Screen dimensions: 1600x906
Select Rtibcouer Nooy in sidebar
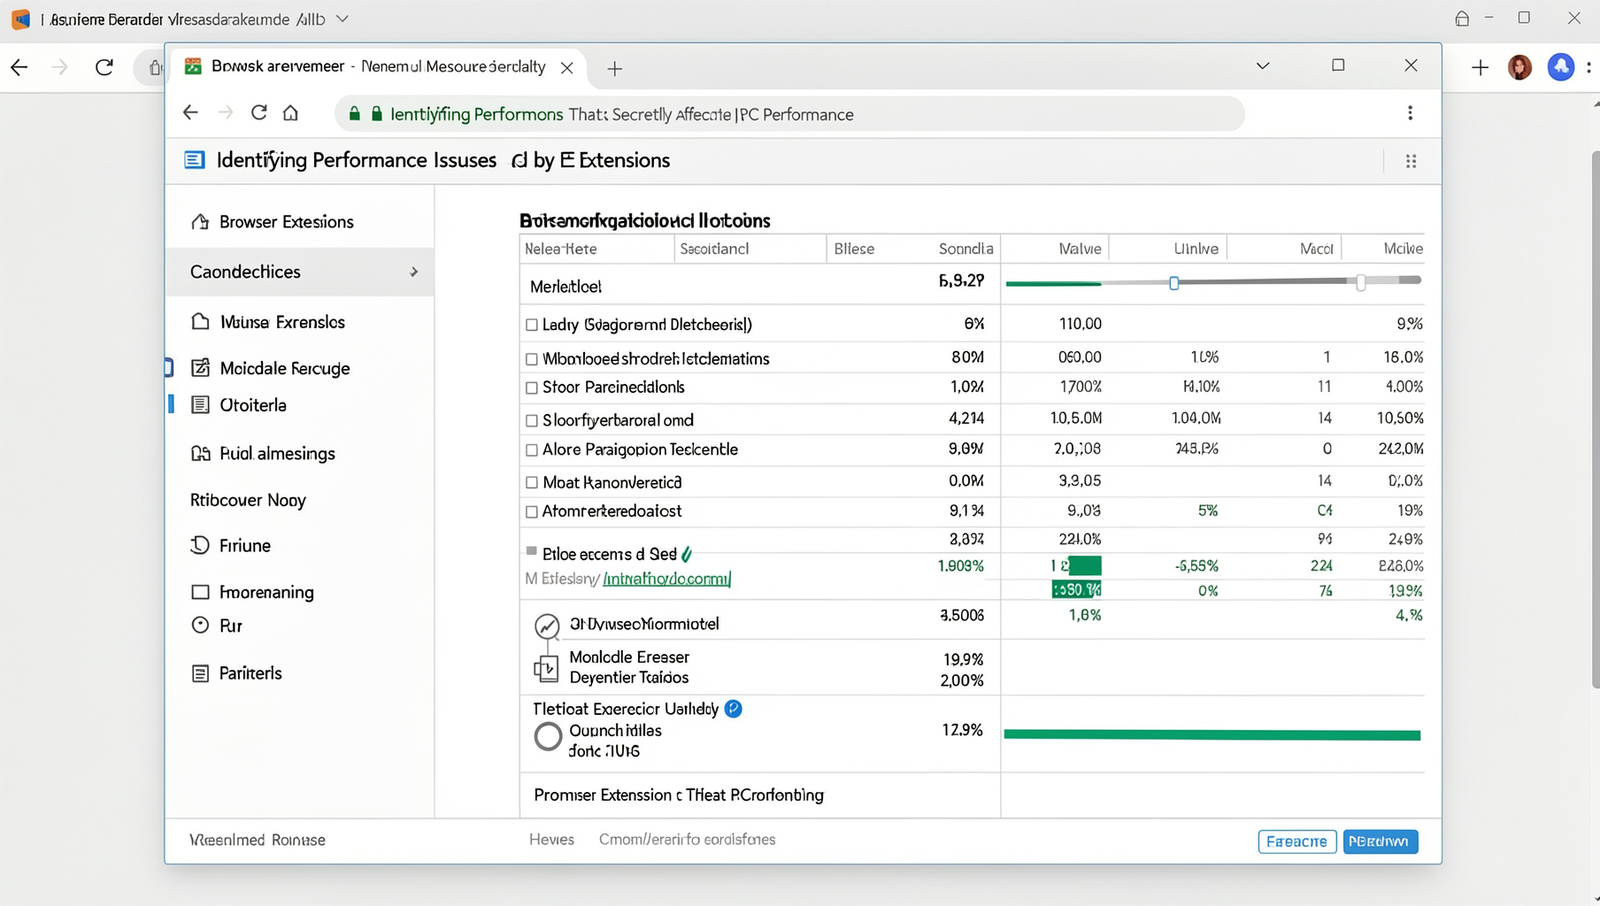tap(248, 500)
